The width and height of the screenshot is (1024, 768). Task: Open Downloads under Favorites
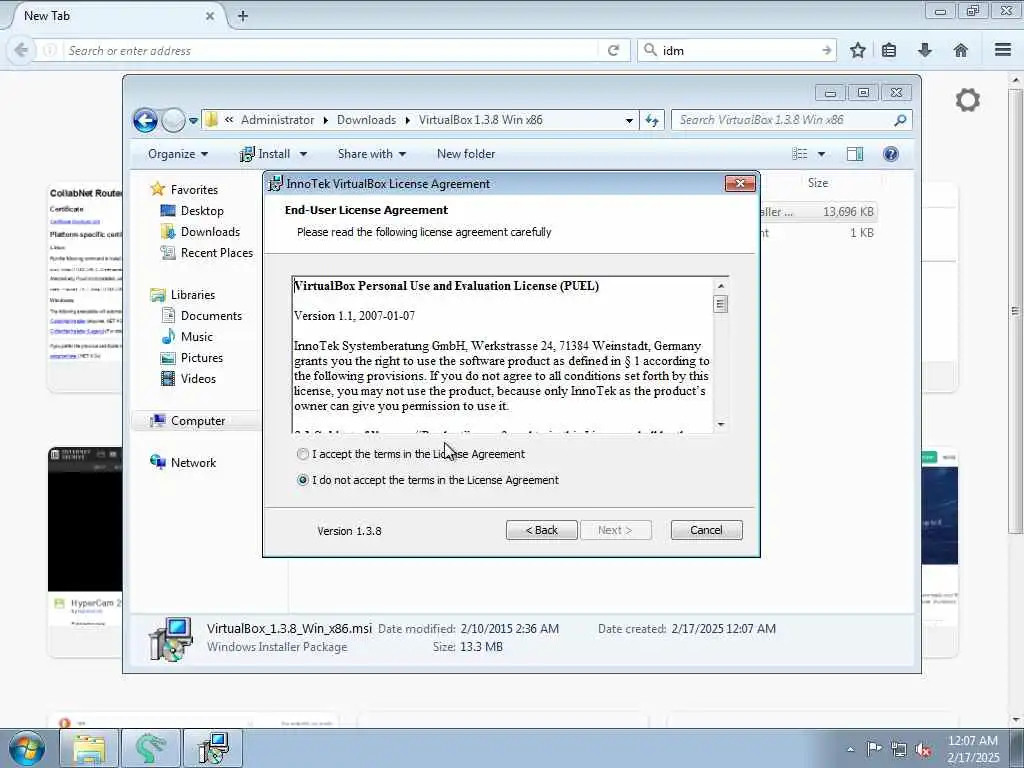(210, 232)
